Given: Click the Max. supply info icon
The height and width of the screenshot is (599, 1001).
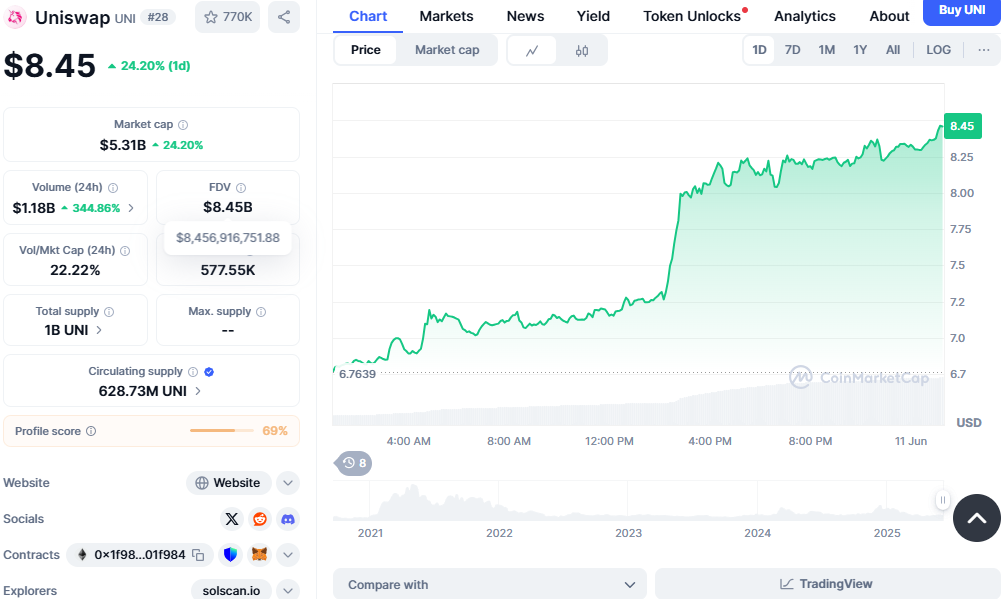Looking at the screenshot, I should click(261, 312).
